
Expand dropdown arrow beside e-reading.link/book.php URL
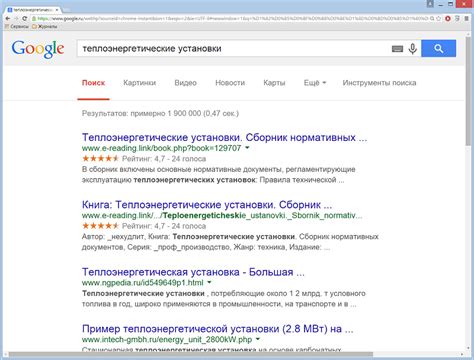[247, 148]
